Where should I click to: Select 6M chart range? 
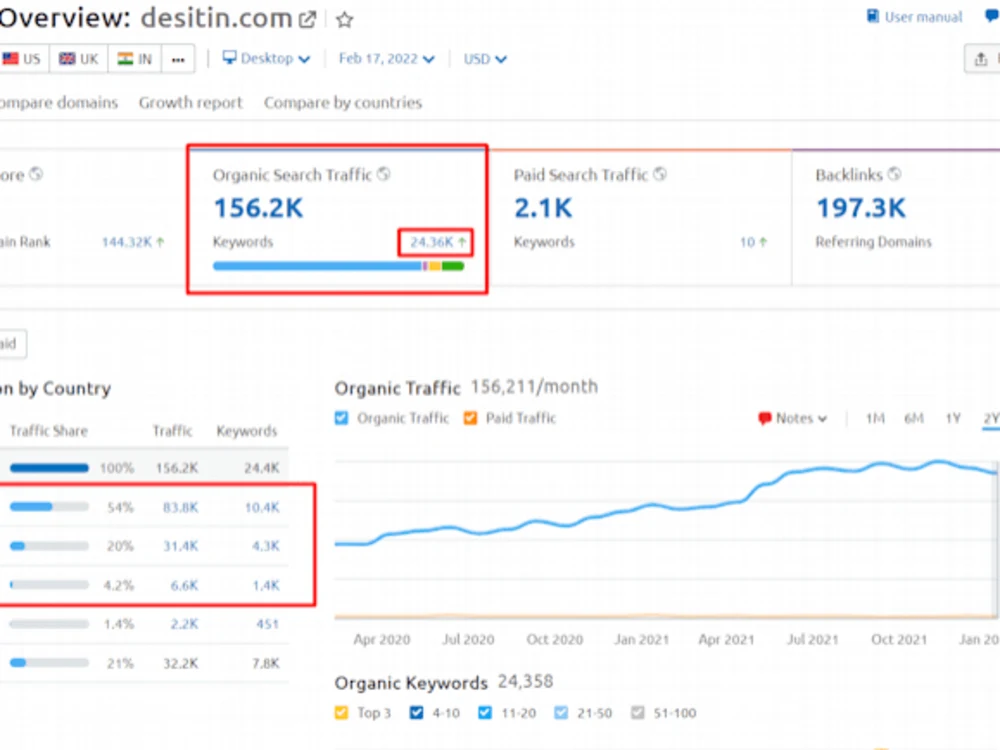tap(914, 418)
